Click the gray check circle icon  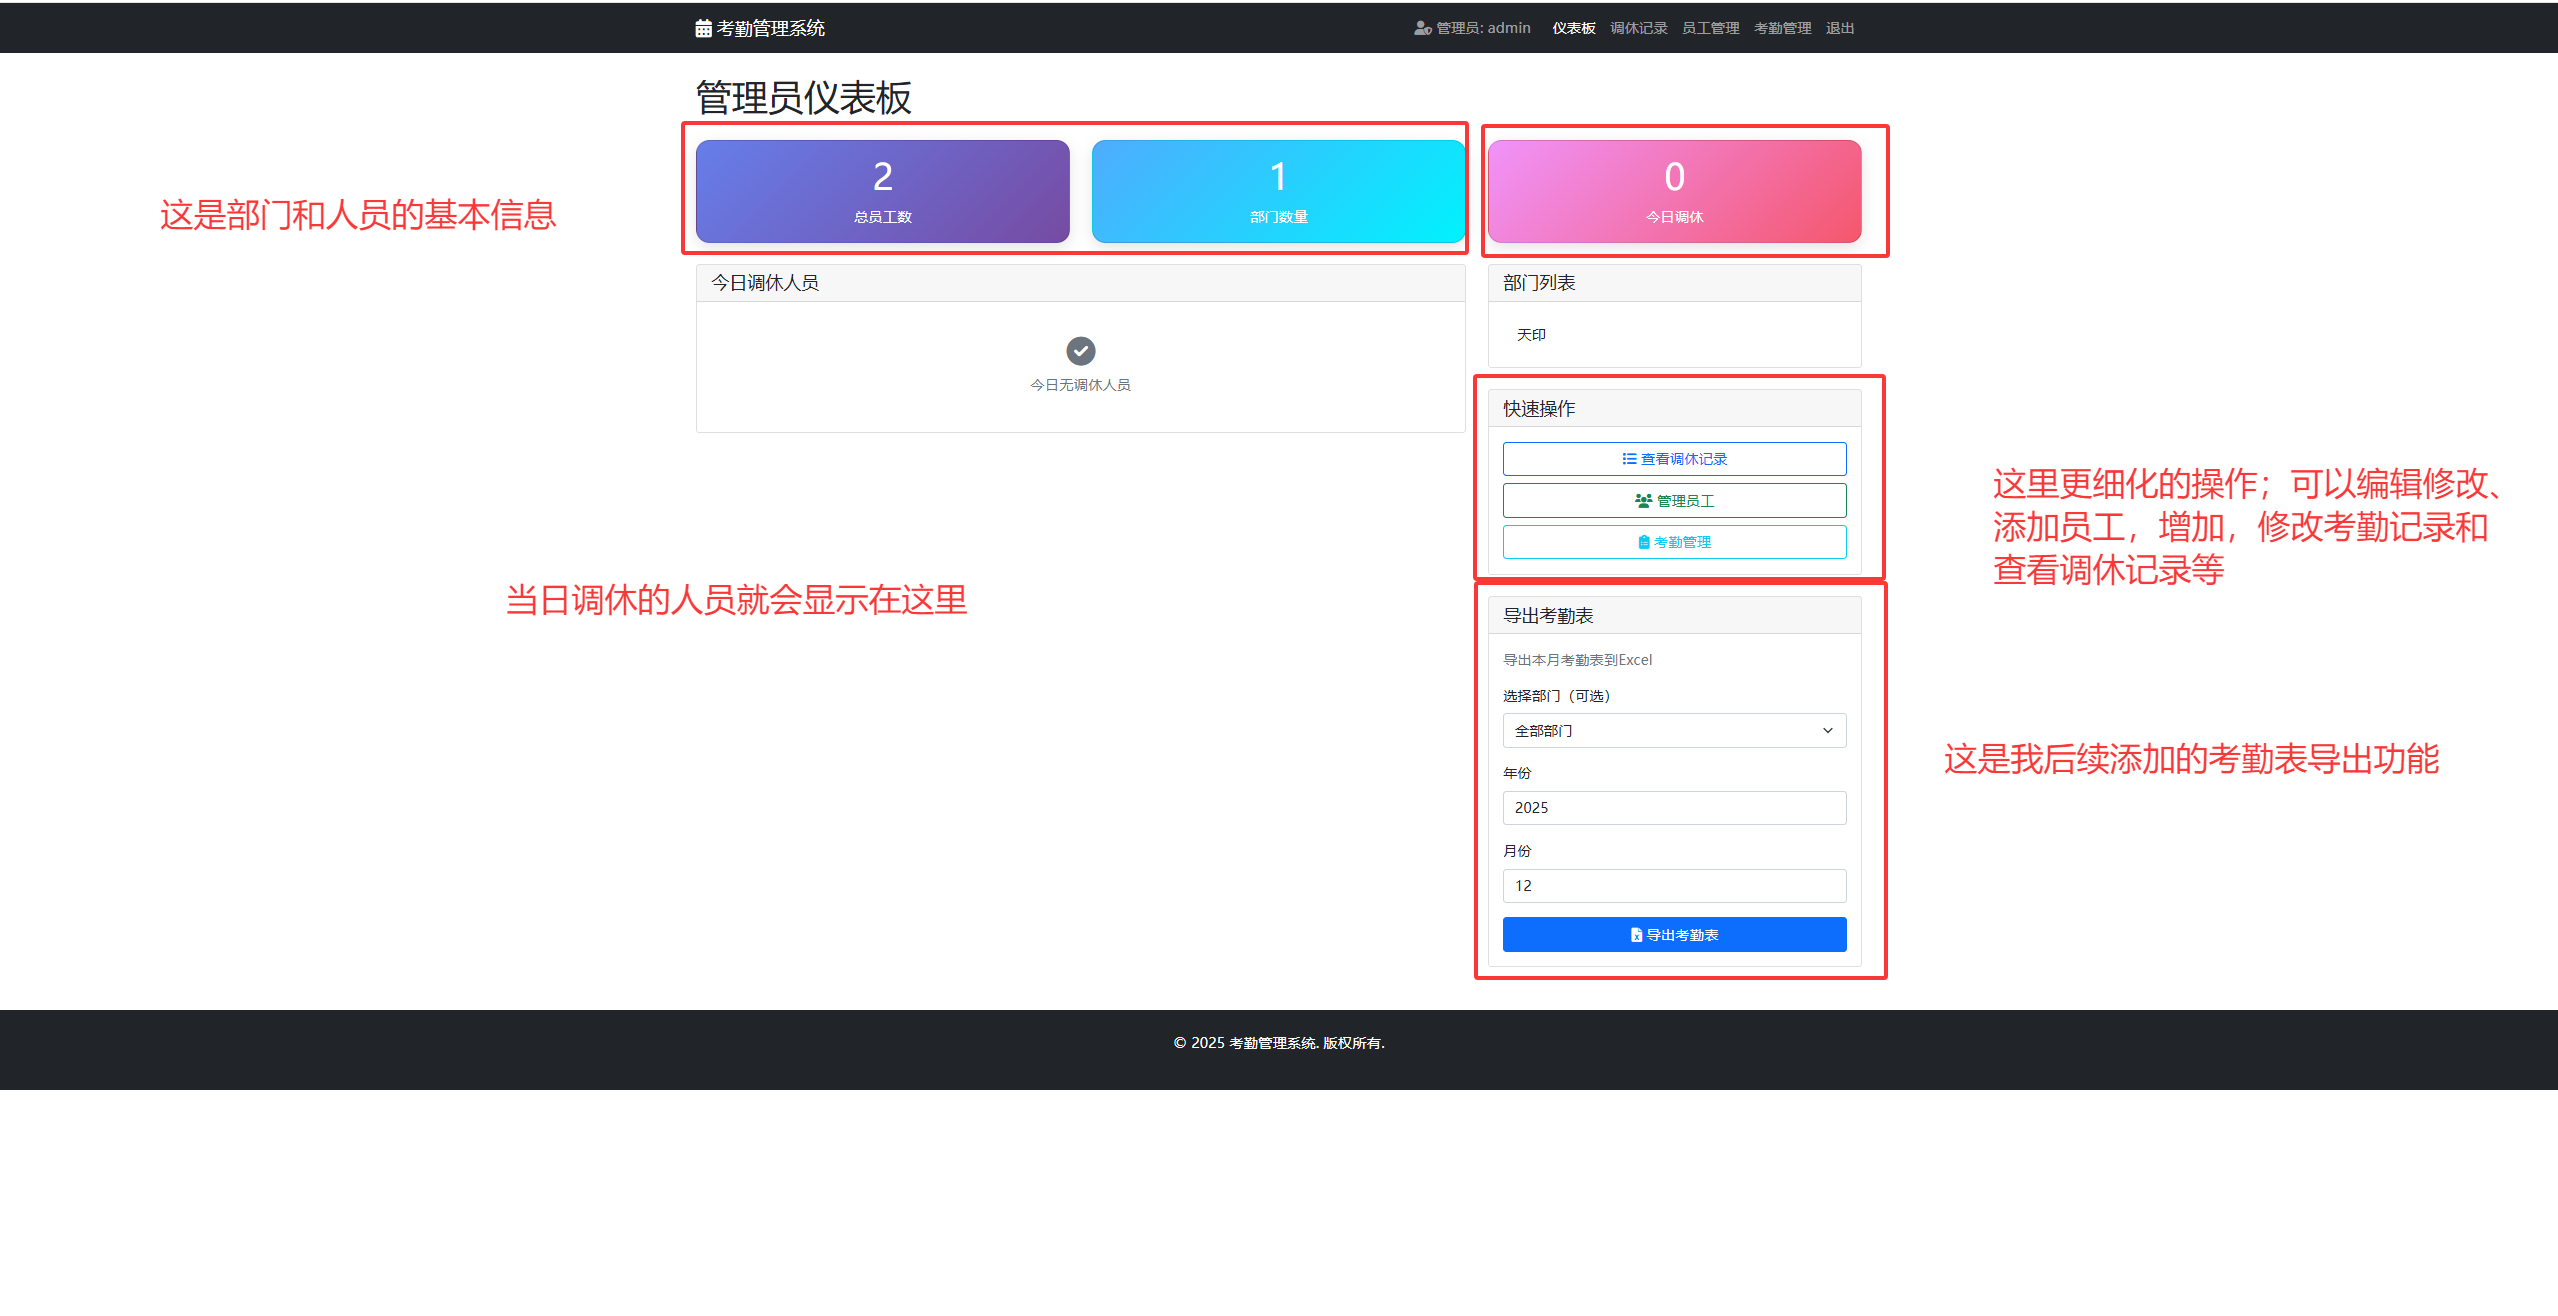(1080, 351)
